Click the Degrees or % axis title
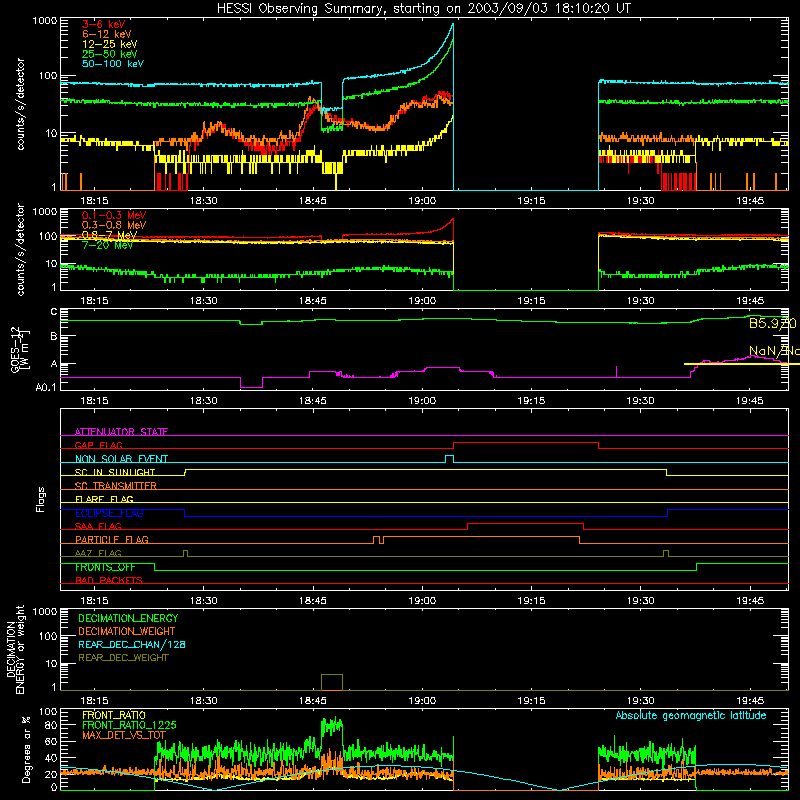 point(26,749)
